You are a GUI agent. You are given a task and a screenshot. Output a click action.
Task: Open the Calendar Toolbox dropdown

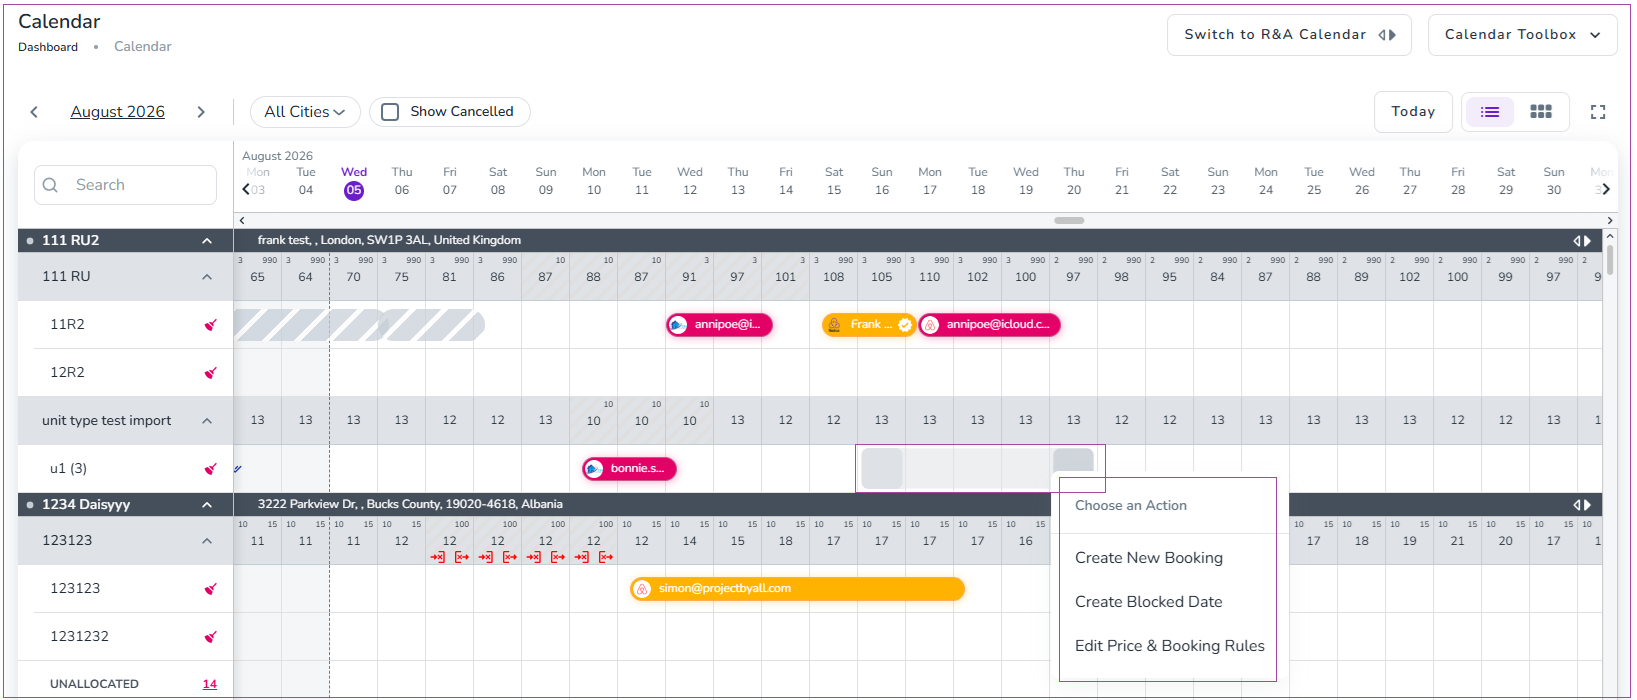coord(1523,35)
